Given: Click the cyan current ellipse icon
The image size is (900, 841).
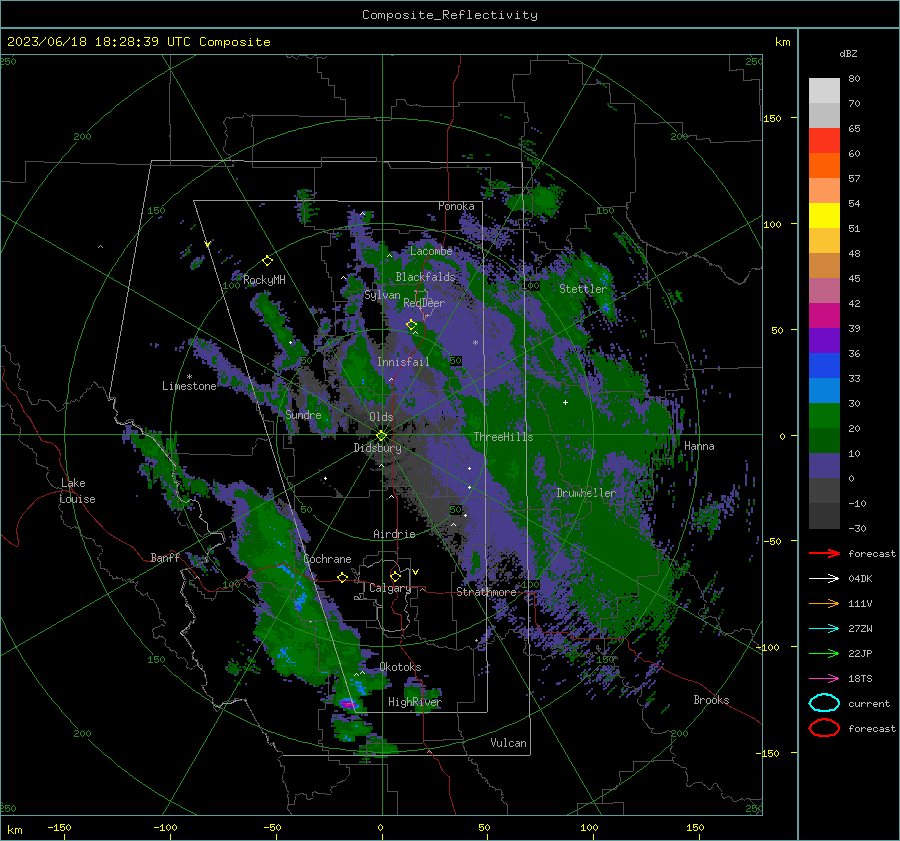Looking at the screenshot, I should 824,703.
